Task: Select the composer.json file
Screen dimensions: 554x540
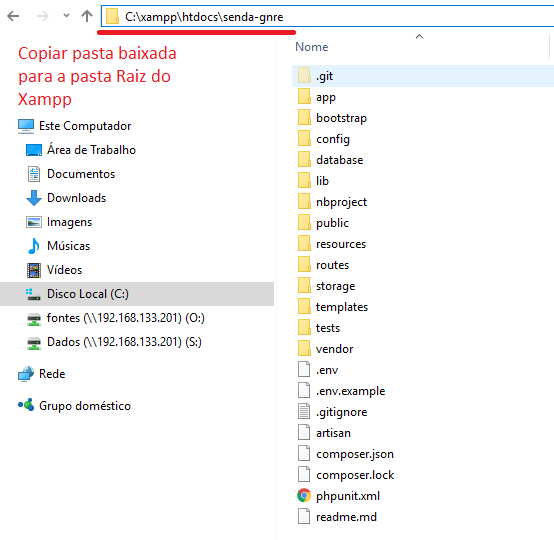Action: 346,454
